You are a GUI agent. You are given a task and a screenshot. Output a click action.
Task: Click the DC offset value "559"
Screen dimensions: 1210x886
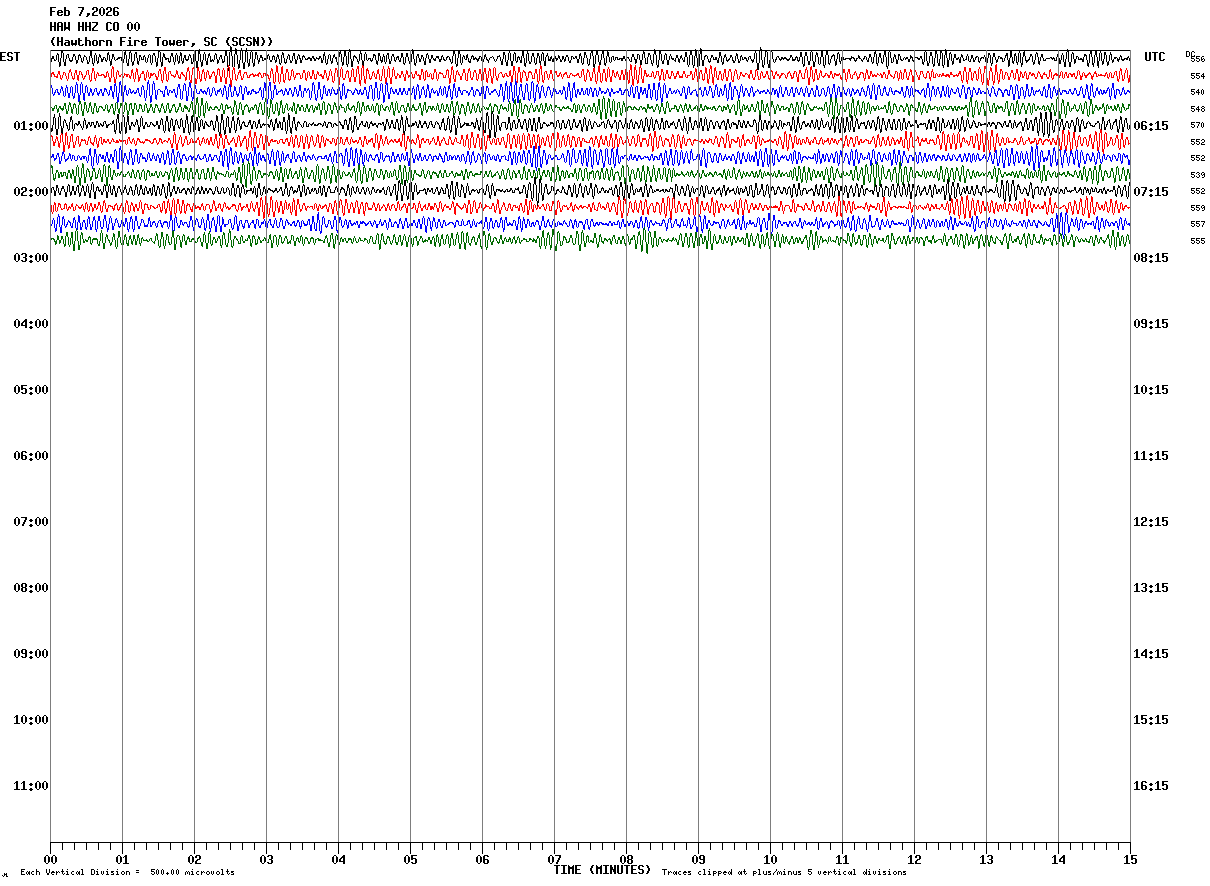[x=1197, y=208]
